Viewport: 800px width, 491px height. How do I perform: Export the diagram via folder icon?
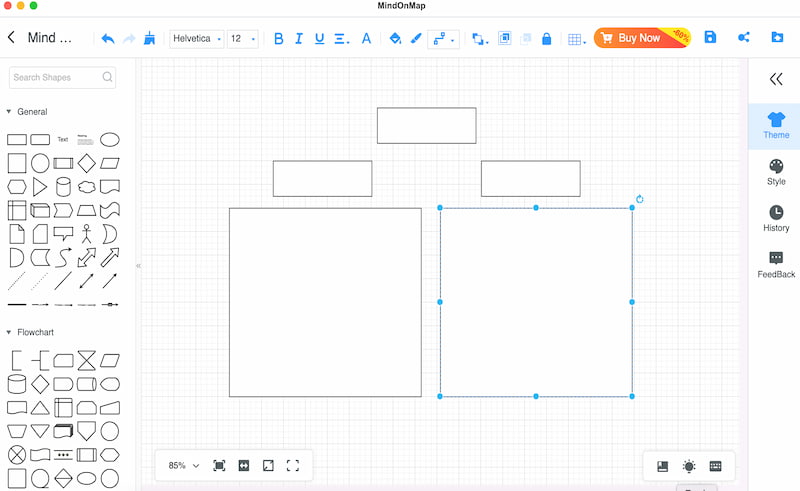point(777,37)
